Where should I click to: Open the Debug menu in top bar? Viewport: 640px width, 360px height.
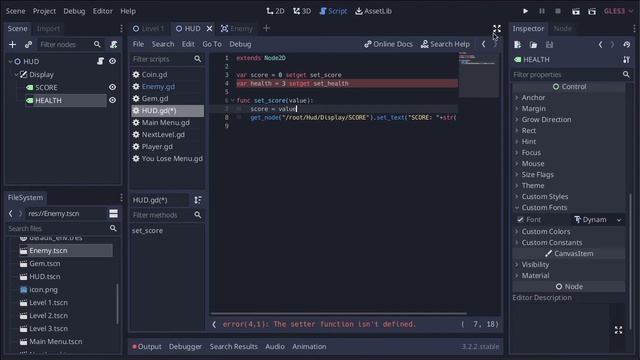pos(74,11)
